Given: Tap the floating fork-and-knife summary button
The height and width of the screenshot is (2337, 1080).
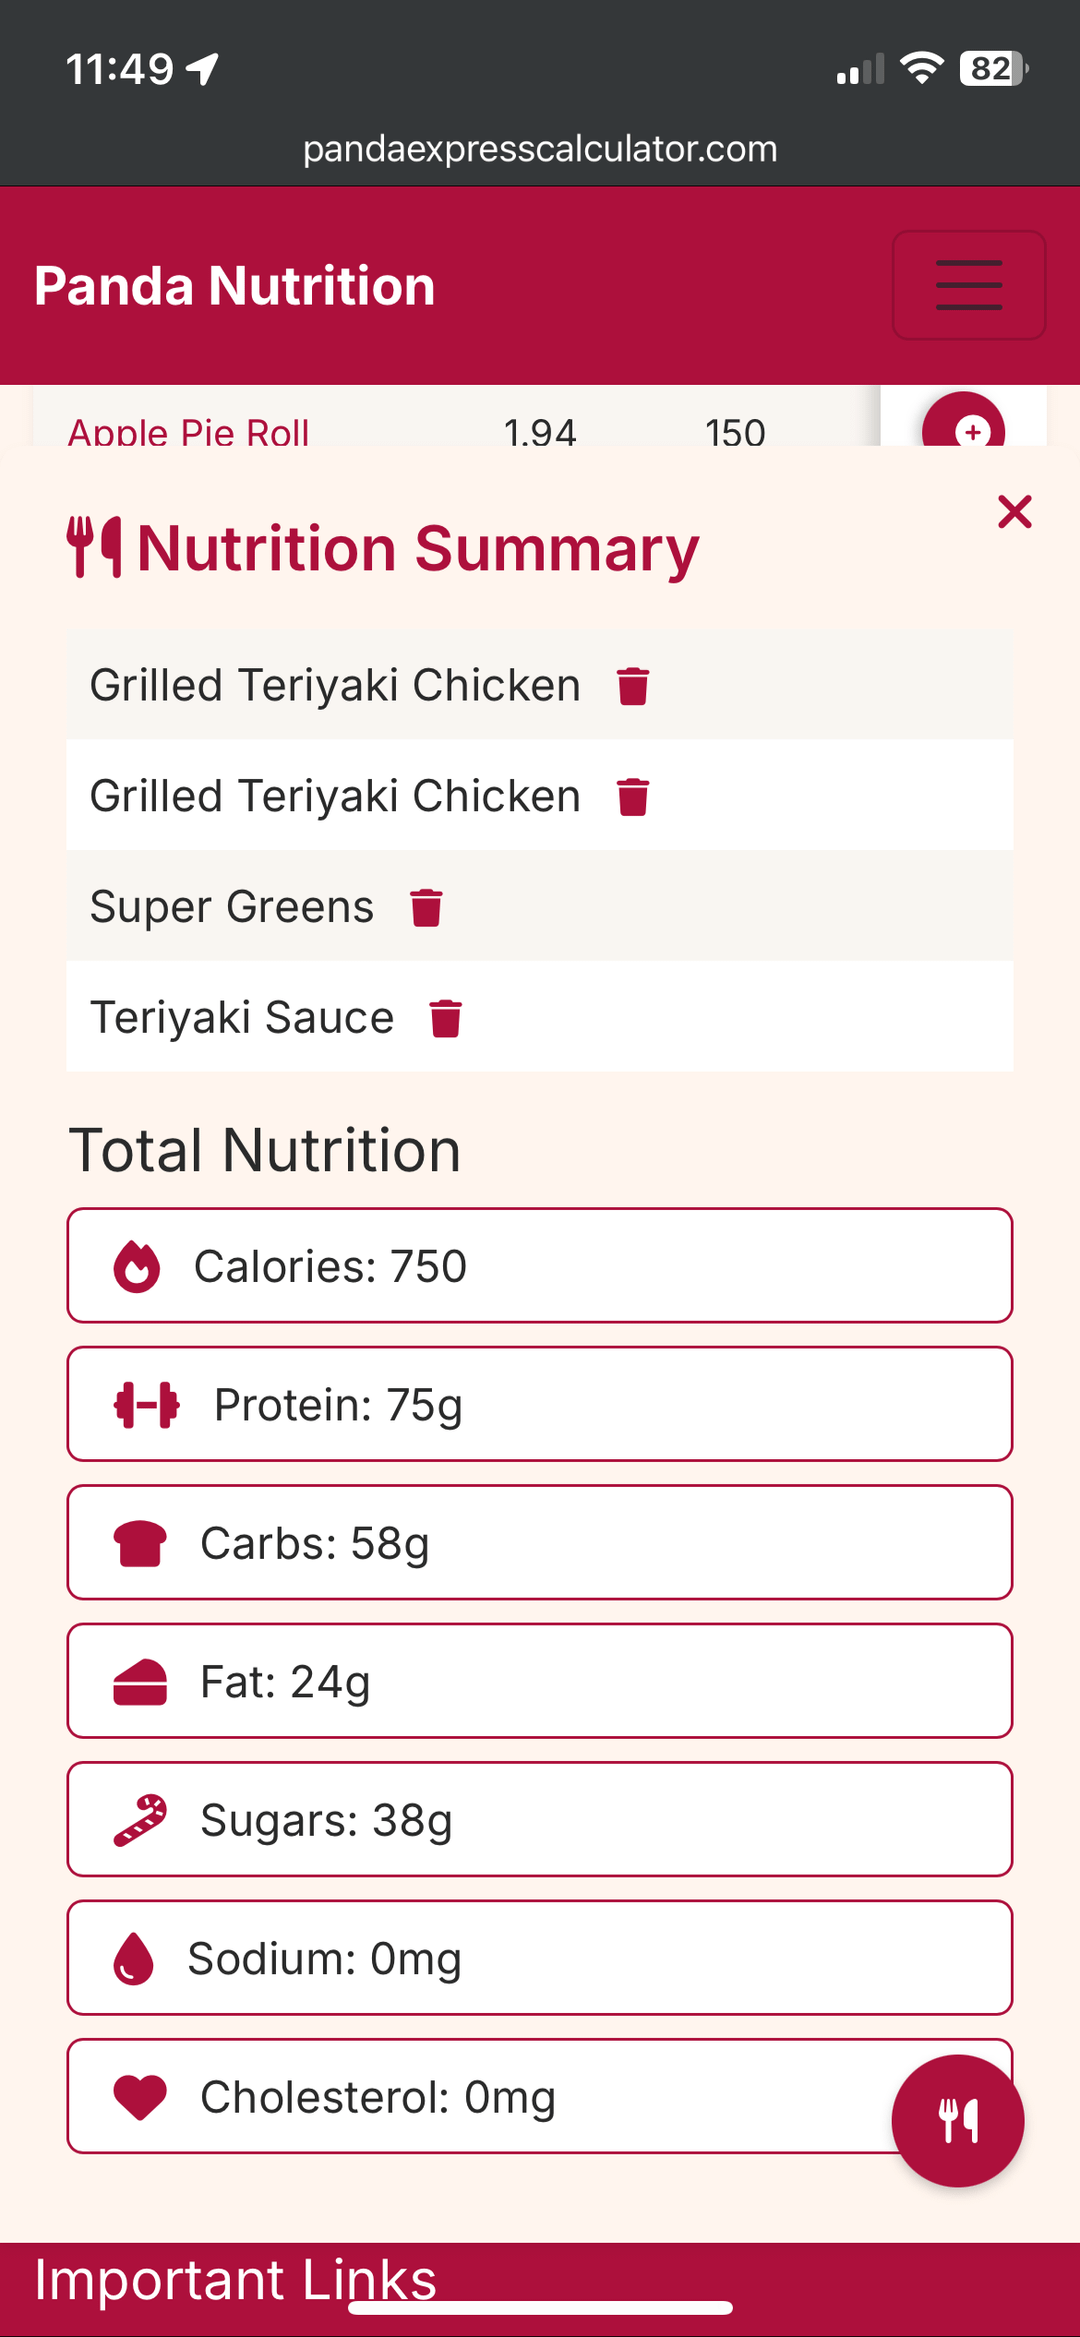Looking at the screenshot, I should click(x=957, y=2120).
